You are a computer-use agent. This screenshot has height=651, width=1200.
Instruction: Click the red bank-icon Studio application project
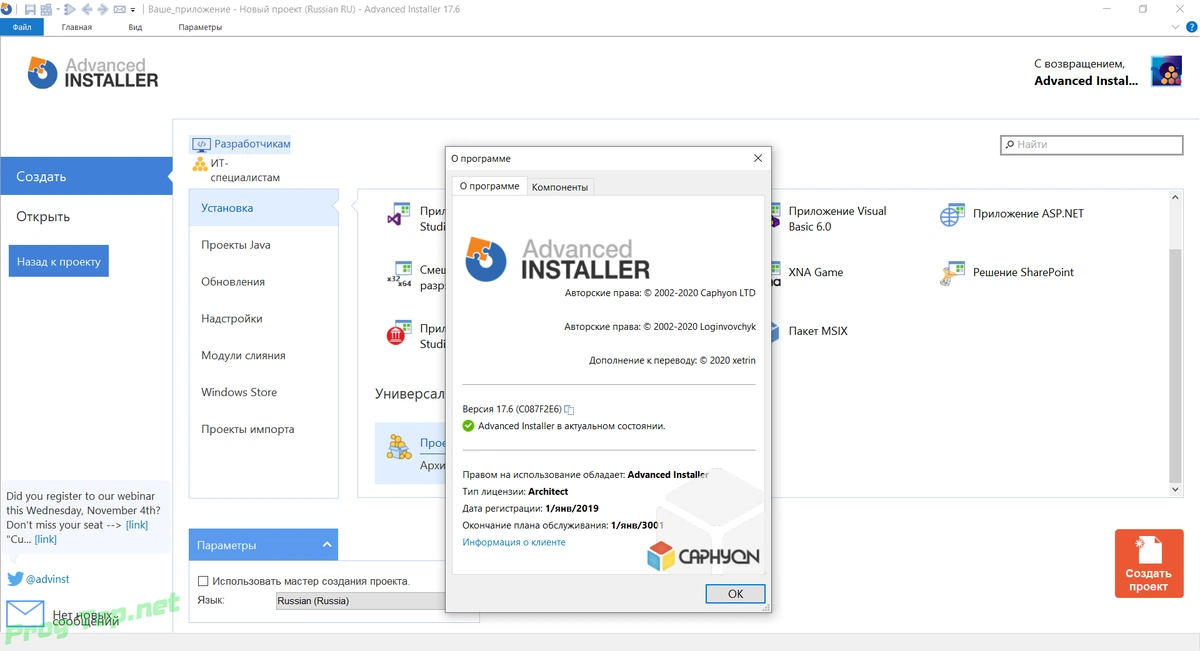[399, 334]
